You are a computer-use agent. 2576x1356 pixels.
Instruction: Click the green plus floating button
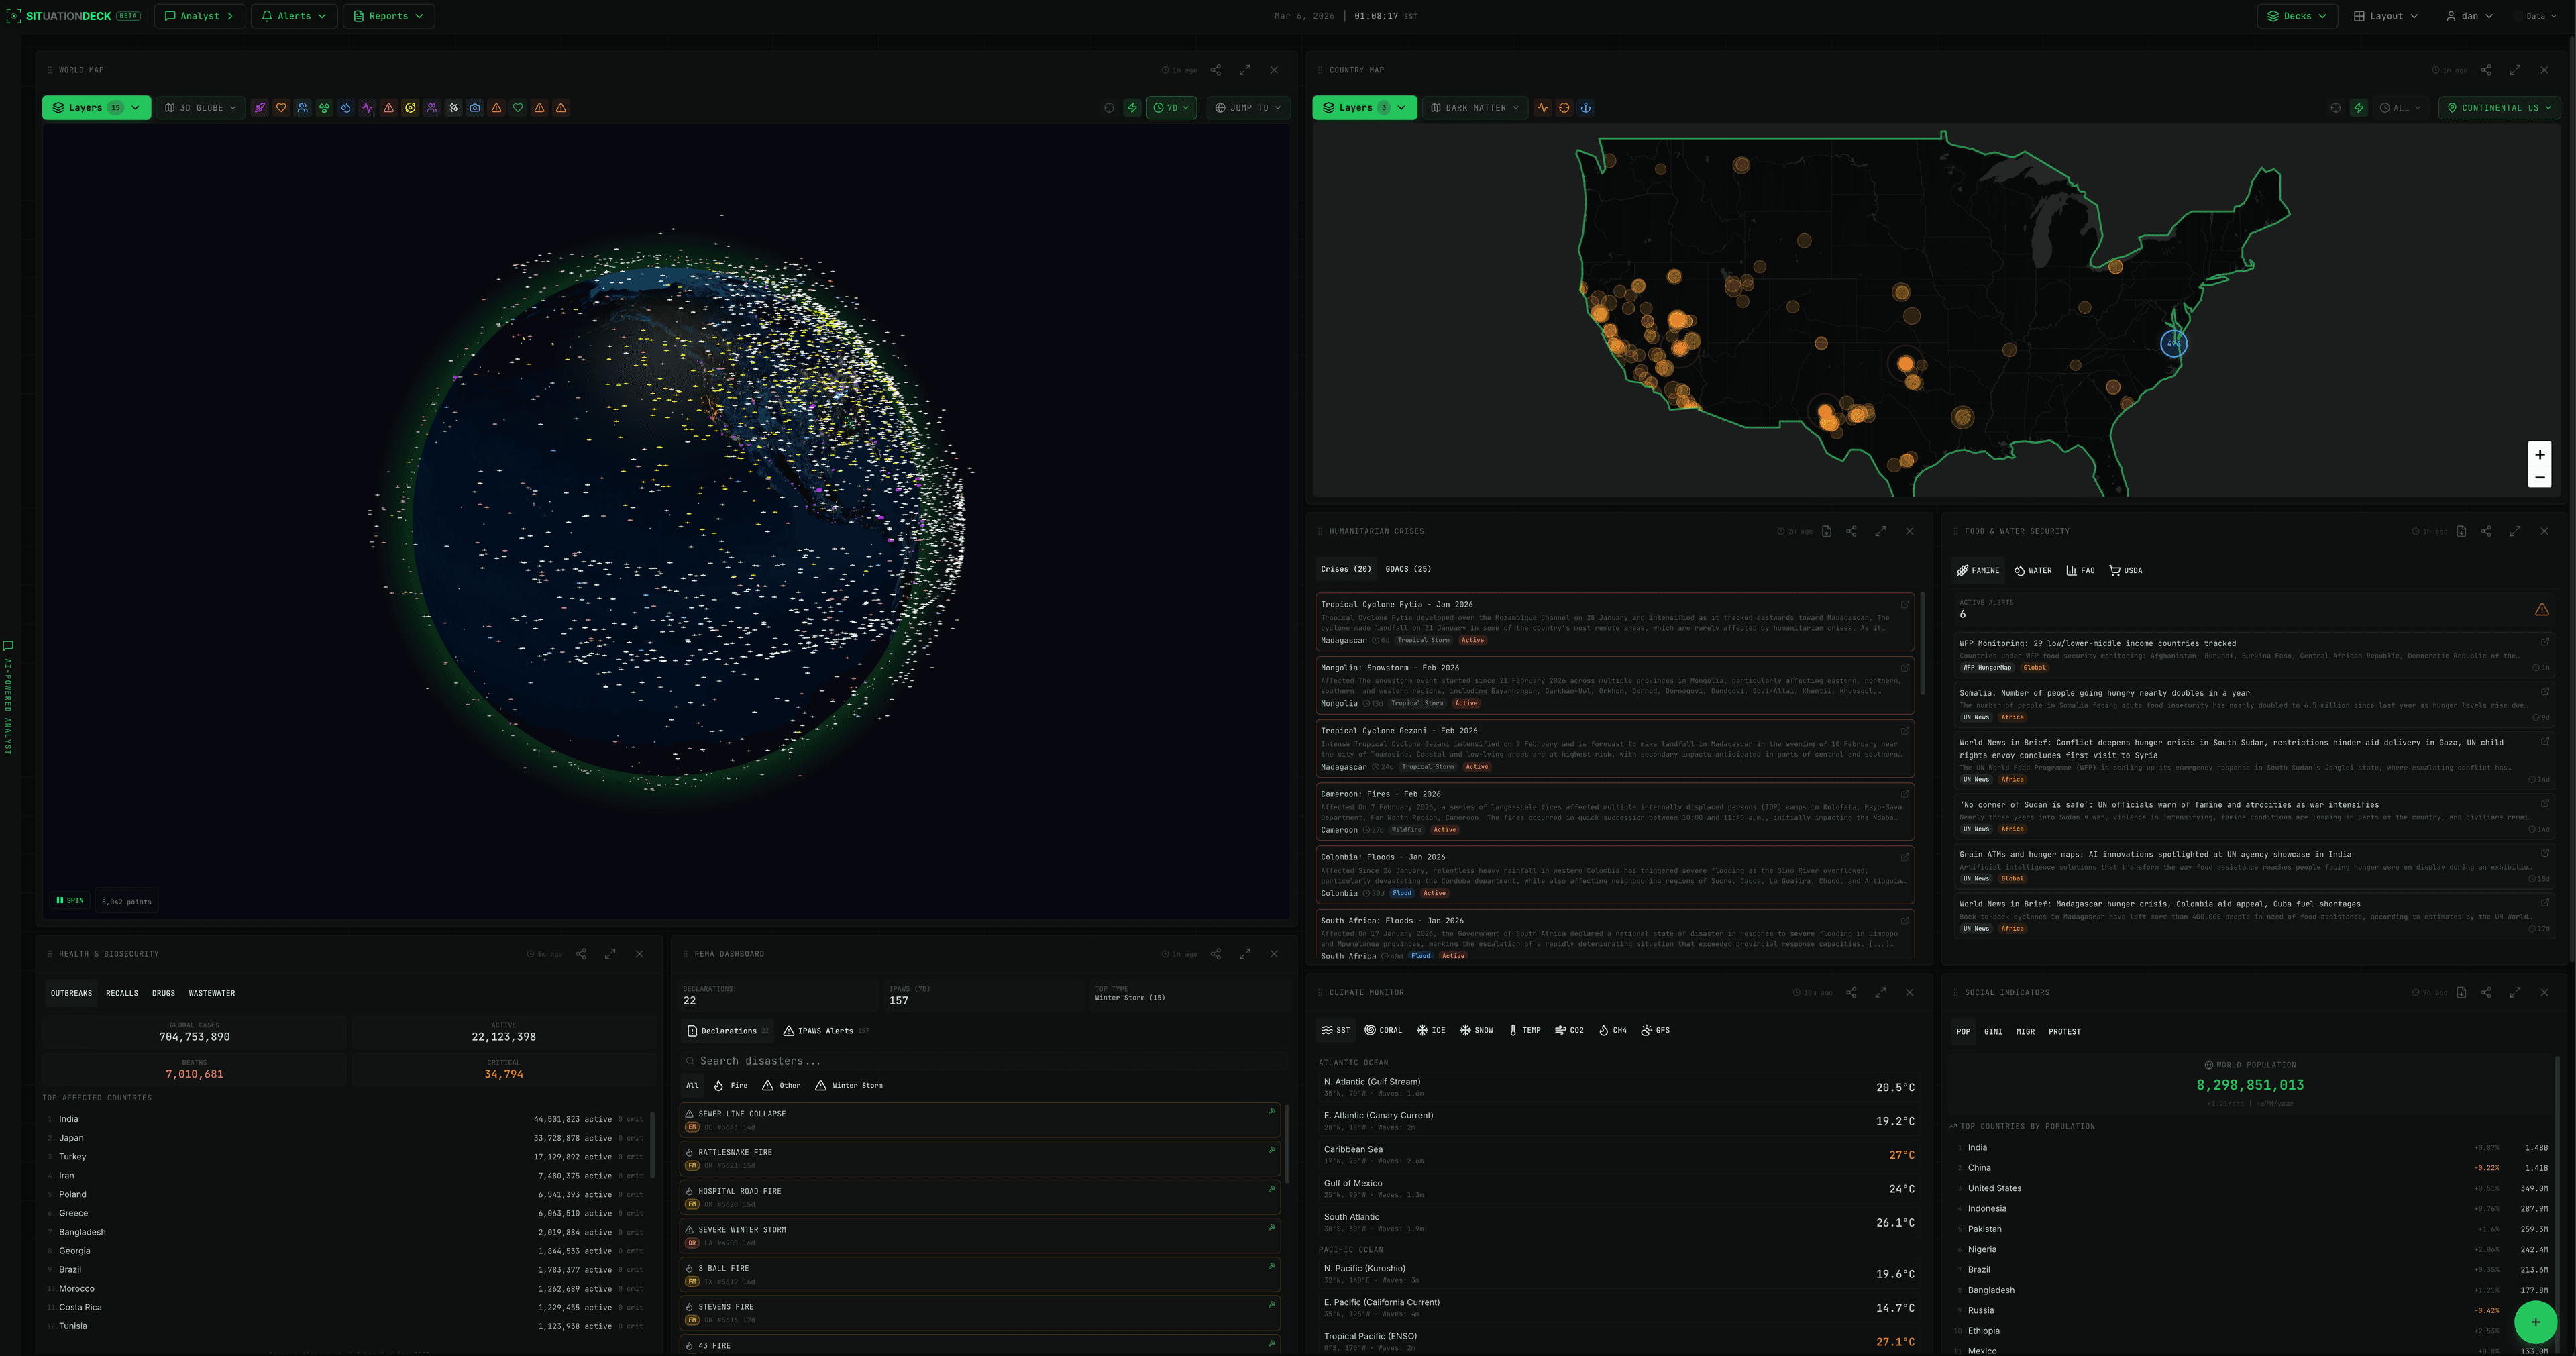click(2535, 1322)
